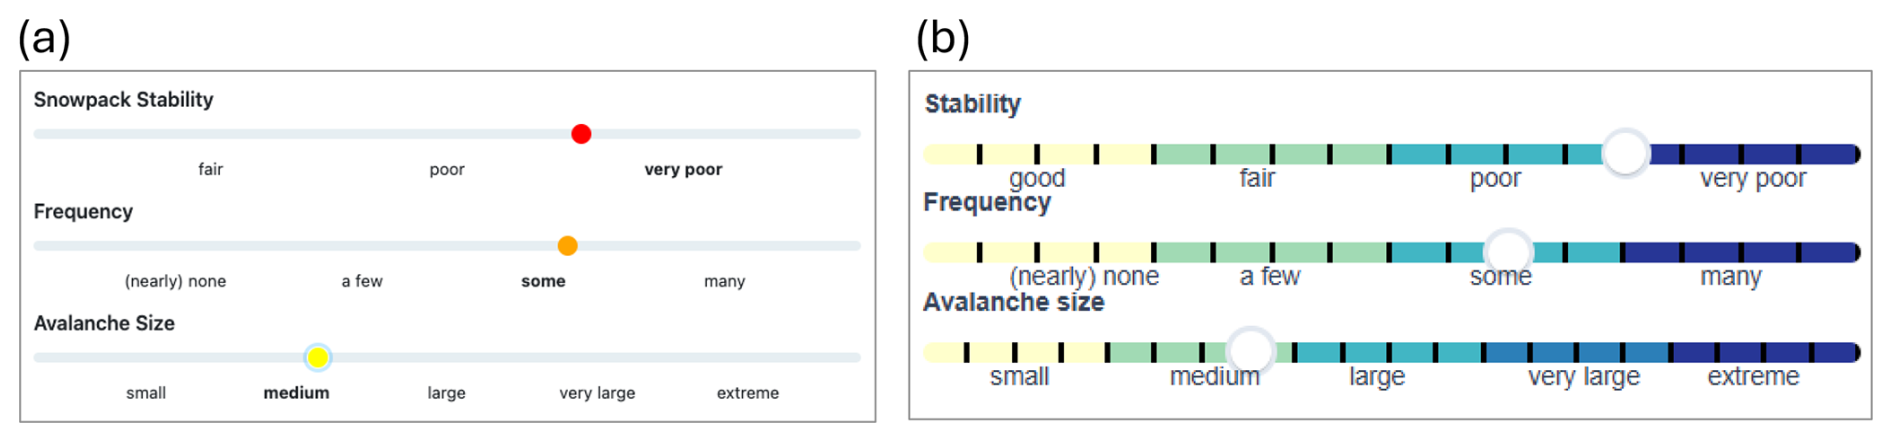Viewport: 1892px width, 442px height.
Task: Select 'fair' under Snowpack Stability in panel (a)
Action: click(x=210, y=170)
